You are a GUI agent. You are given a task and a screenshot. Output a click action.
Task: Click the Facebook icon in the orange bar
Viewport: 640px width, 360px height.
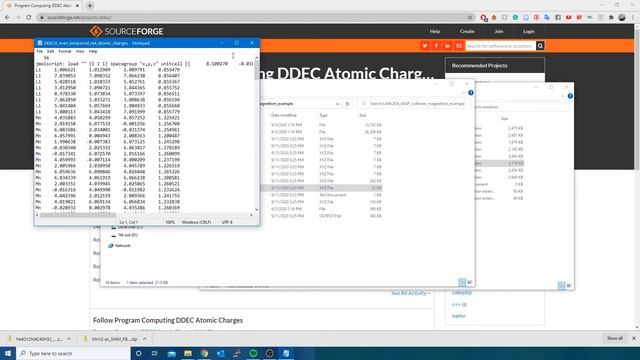click(436, 46)
